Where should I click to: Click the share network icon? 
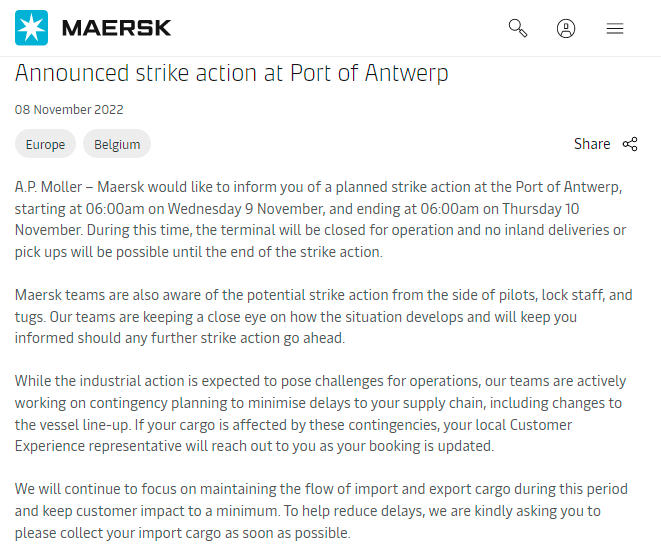click(x=630, y=144)
